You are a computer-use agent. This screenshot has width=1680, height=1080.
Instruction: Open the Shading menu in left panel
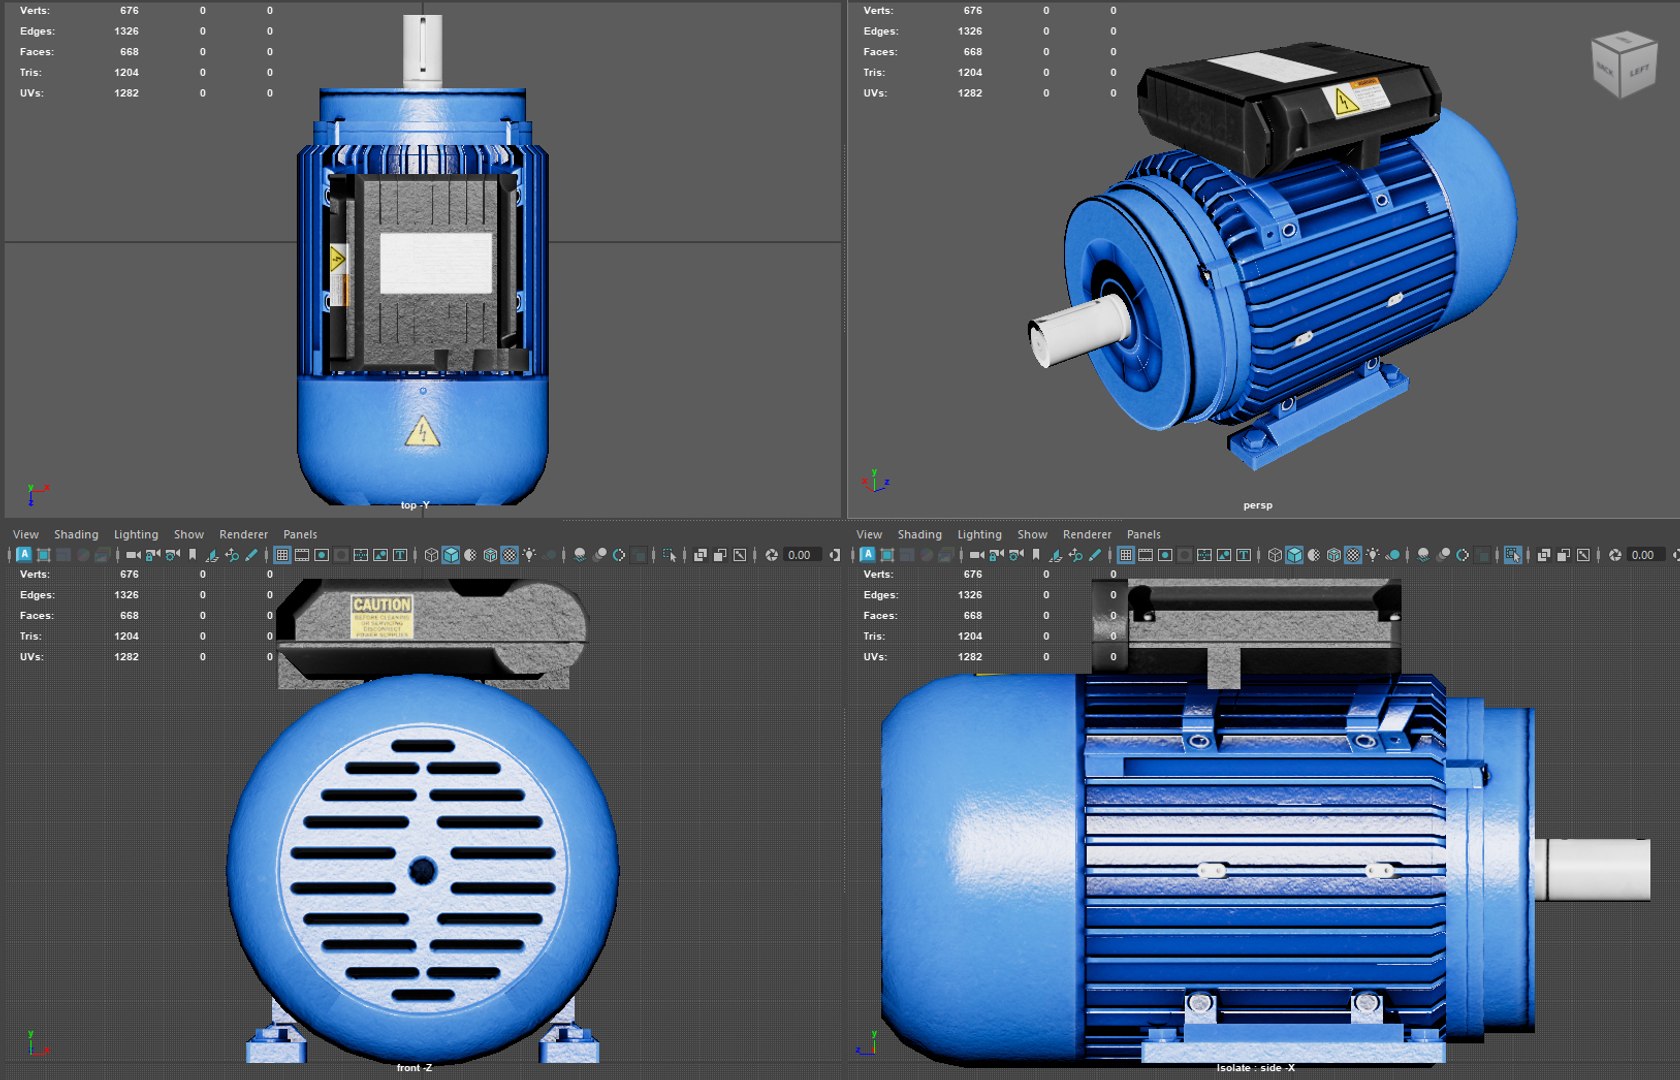76,535
